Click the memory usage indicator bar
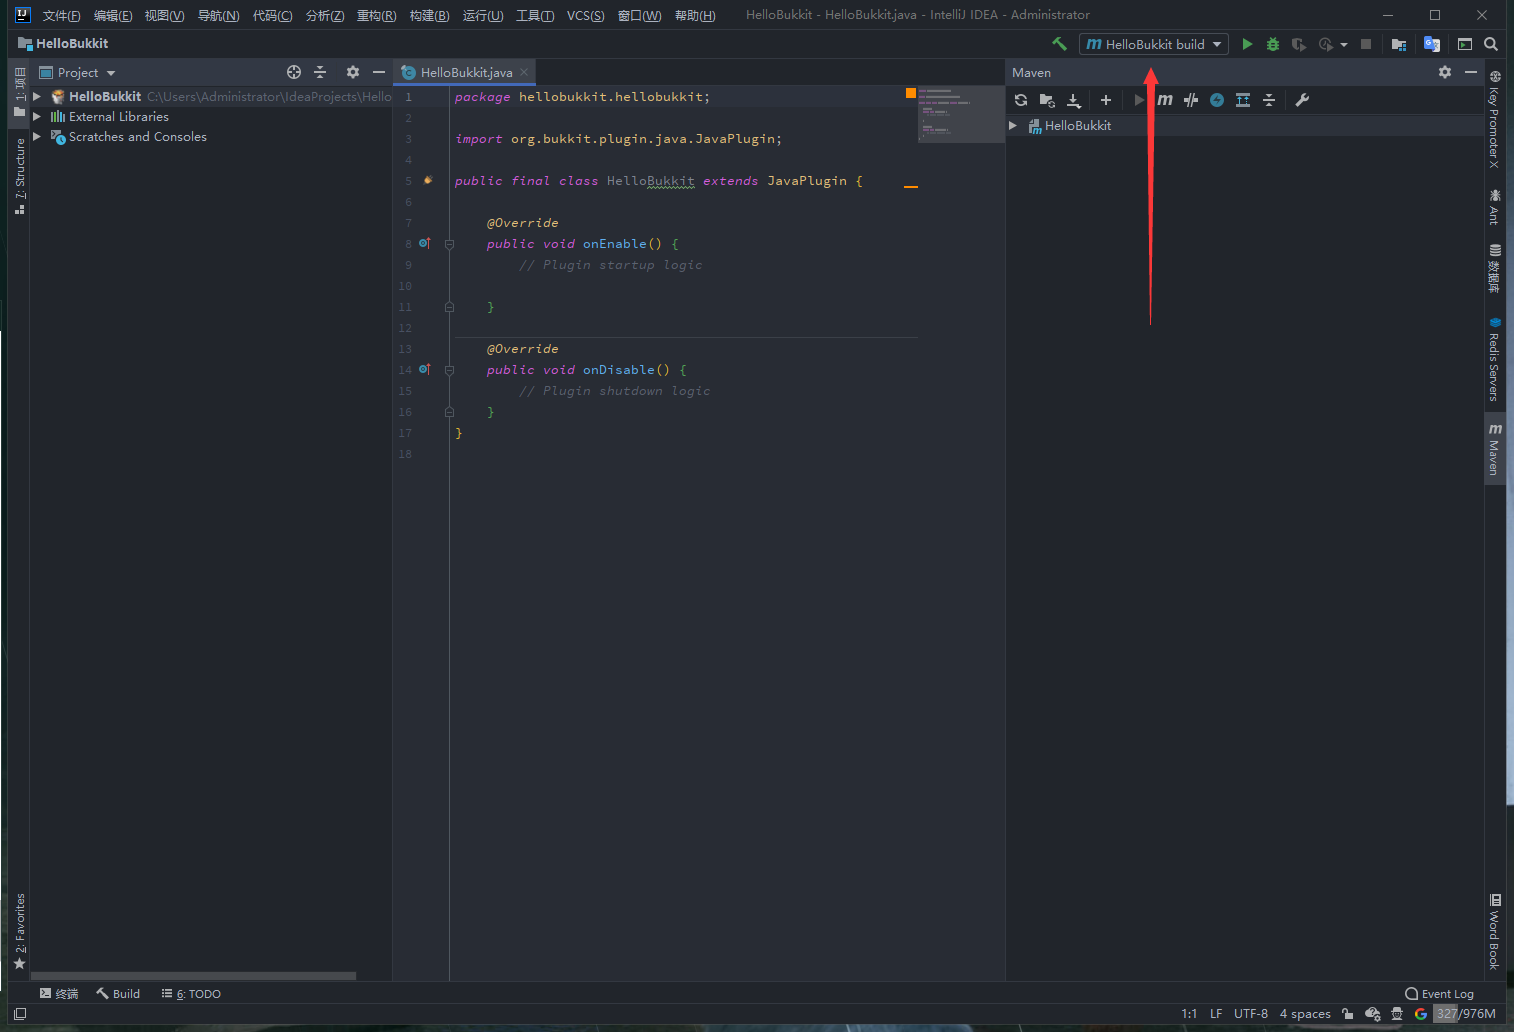Viewport: 1514px width, 1032px height. click(x=1466, y=1014)
